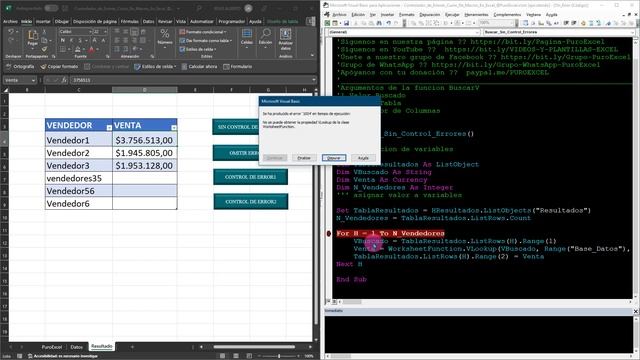Click the SIN CONTROL DE ERRORES macro button
This screenshot has height=360, width=640.
coord(236,127)
